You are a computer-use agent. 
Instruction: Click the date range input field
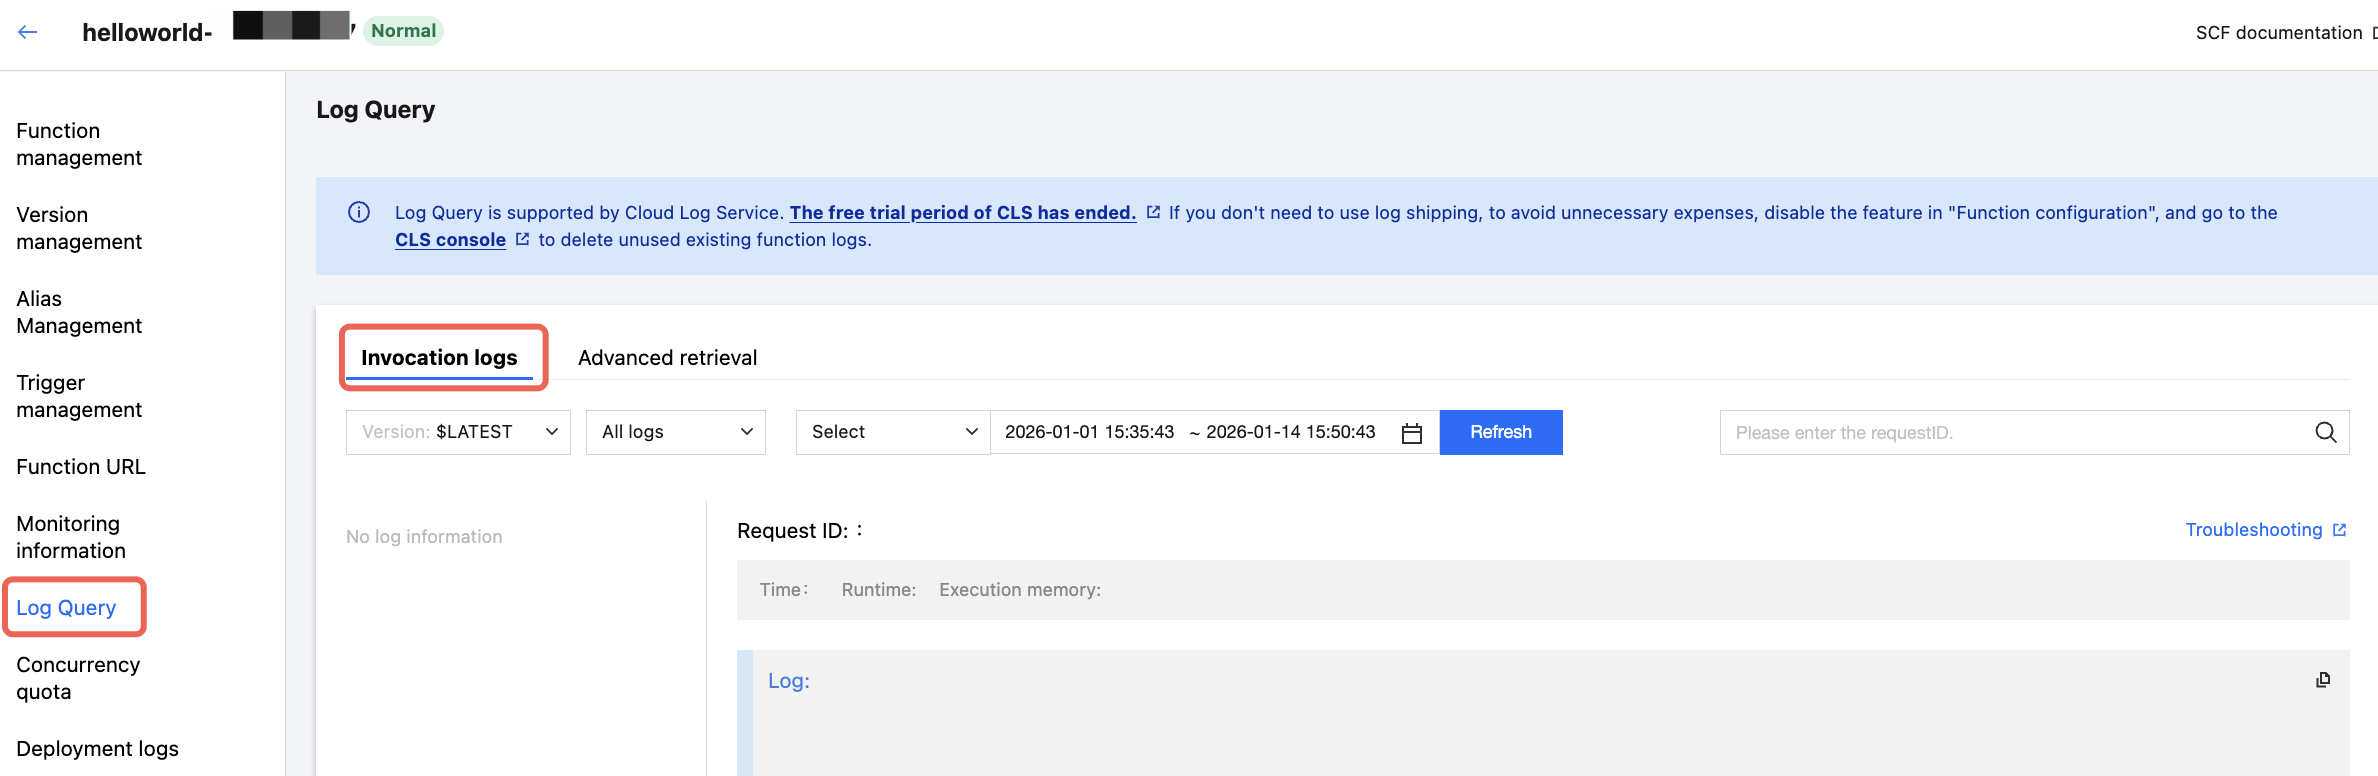point(1190,432)
